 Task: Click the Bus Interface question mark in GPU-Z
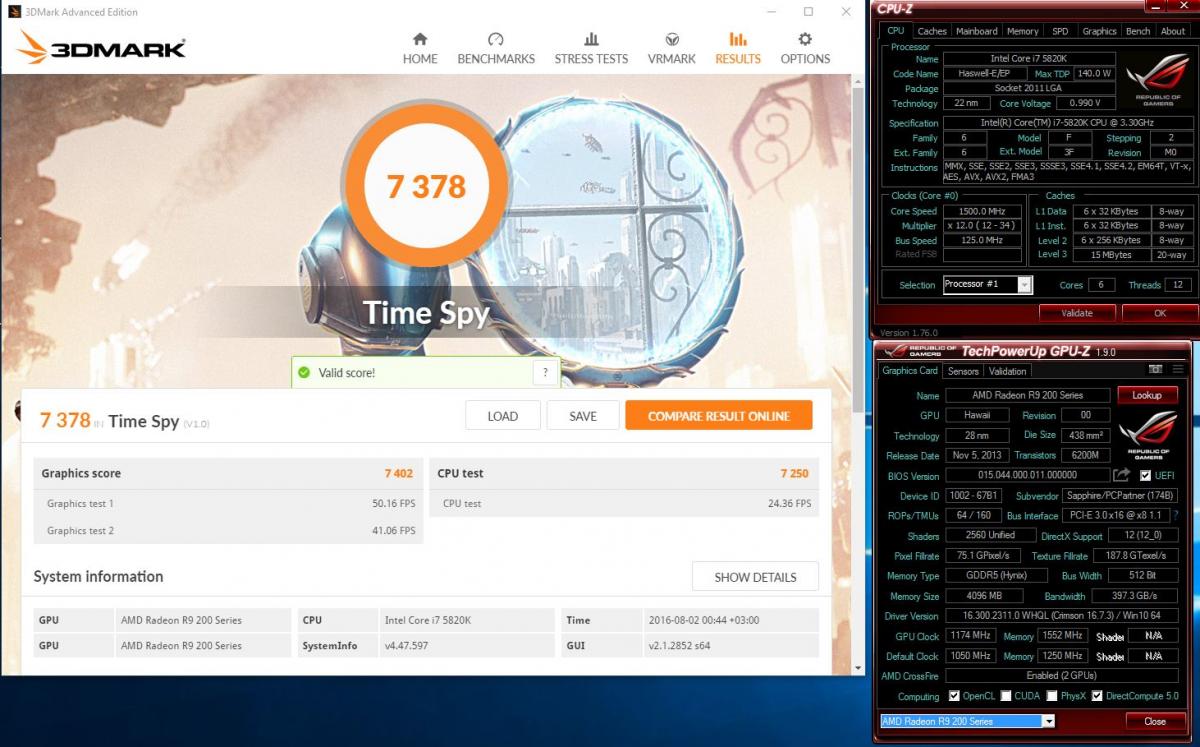tap(1176, 516)
